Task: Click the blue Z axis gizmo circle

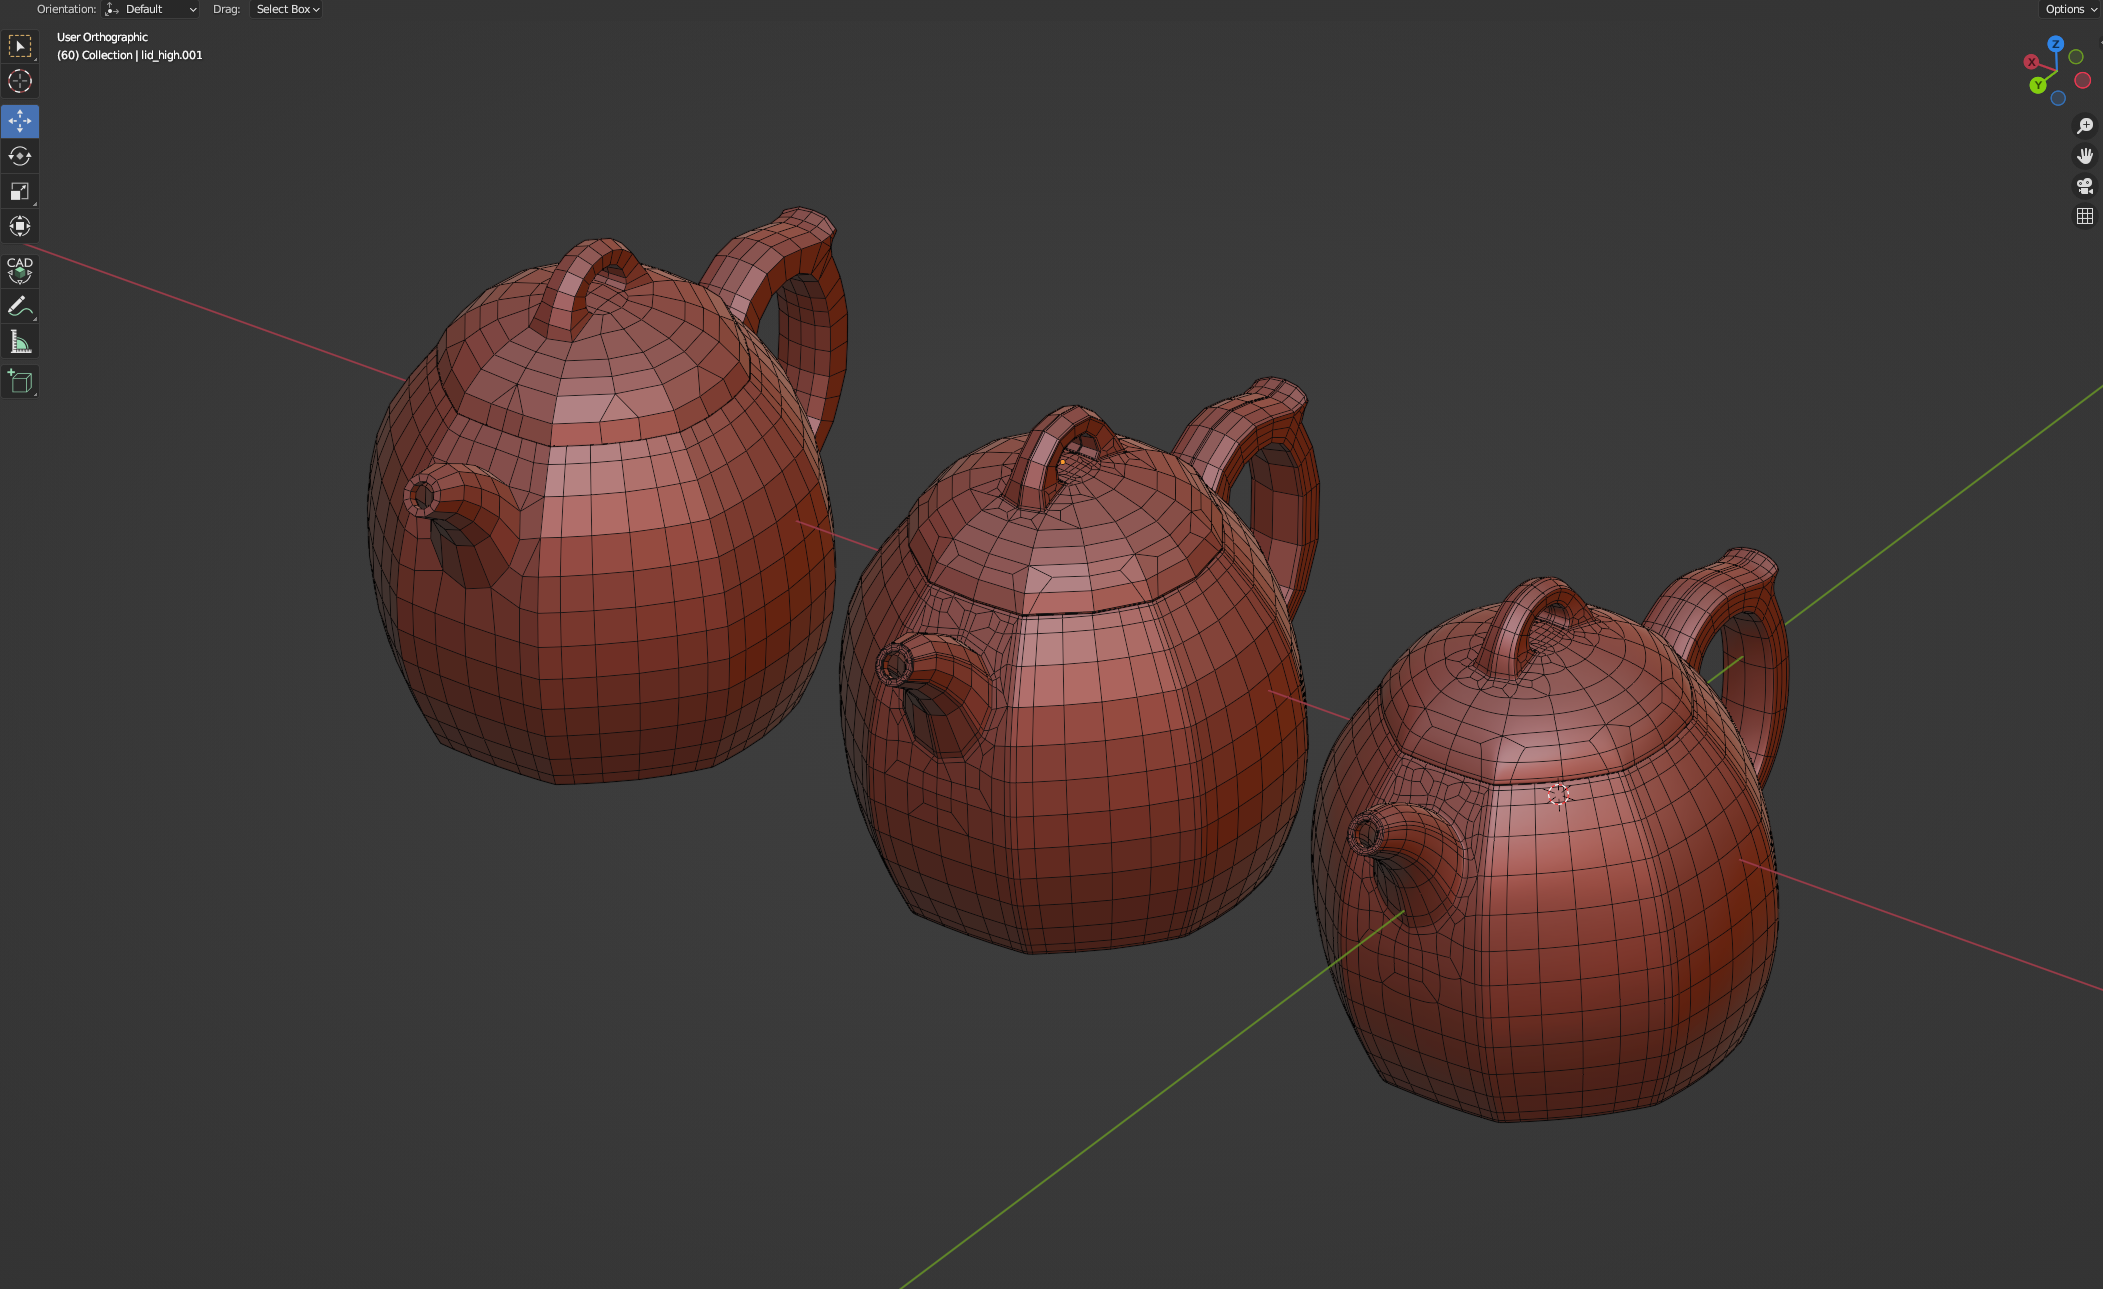Action: coord(2056,44)
